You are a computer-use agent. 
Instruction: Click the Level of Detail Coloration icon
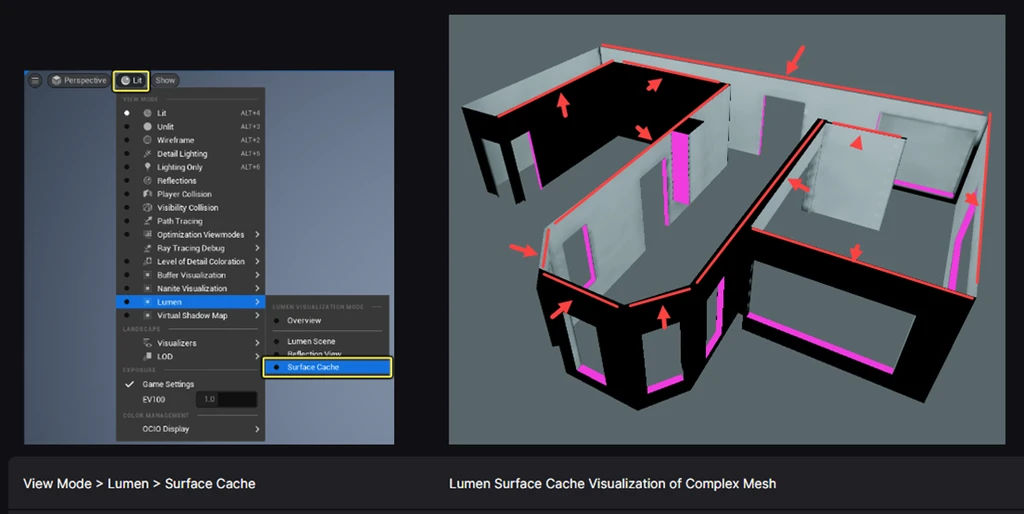click(x=148, y=261)
